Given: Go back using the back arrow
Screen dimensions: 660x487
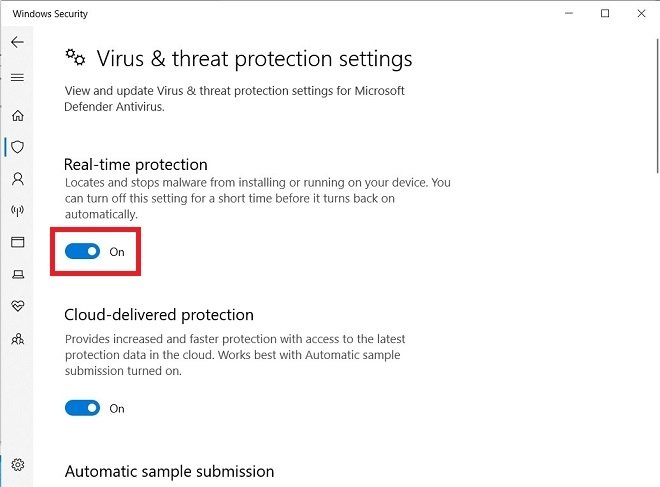Looking at the screenshot, I should click(x=17, y=42).
